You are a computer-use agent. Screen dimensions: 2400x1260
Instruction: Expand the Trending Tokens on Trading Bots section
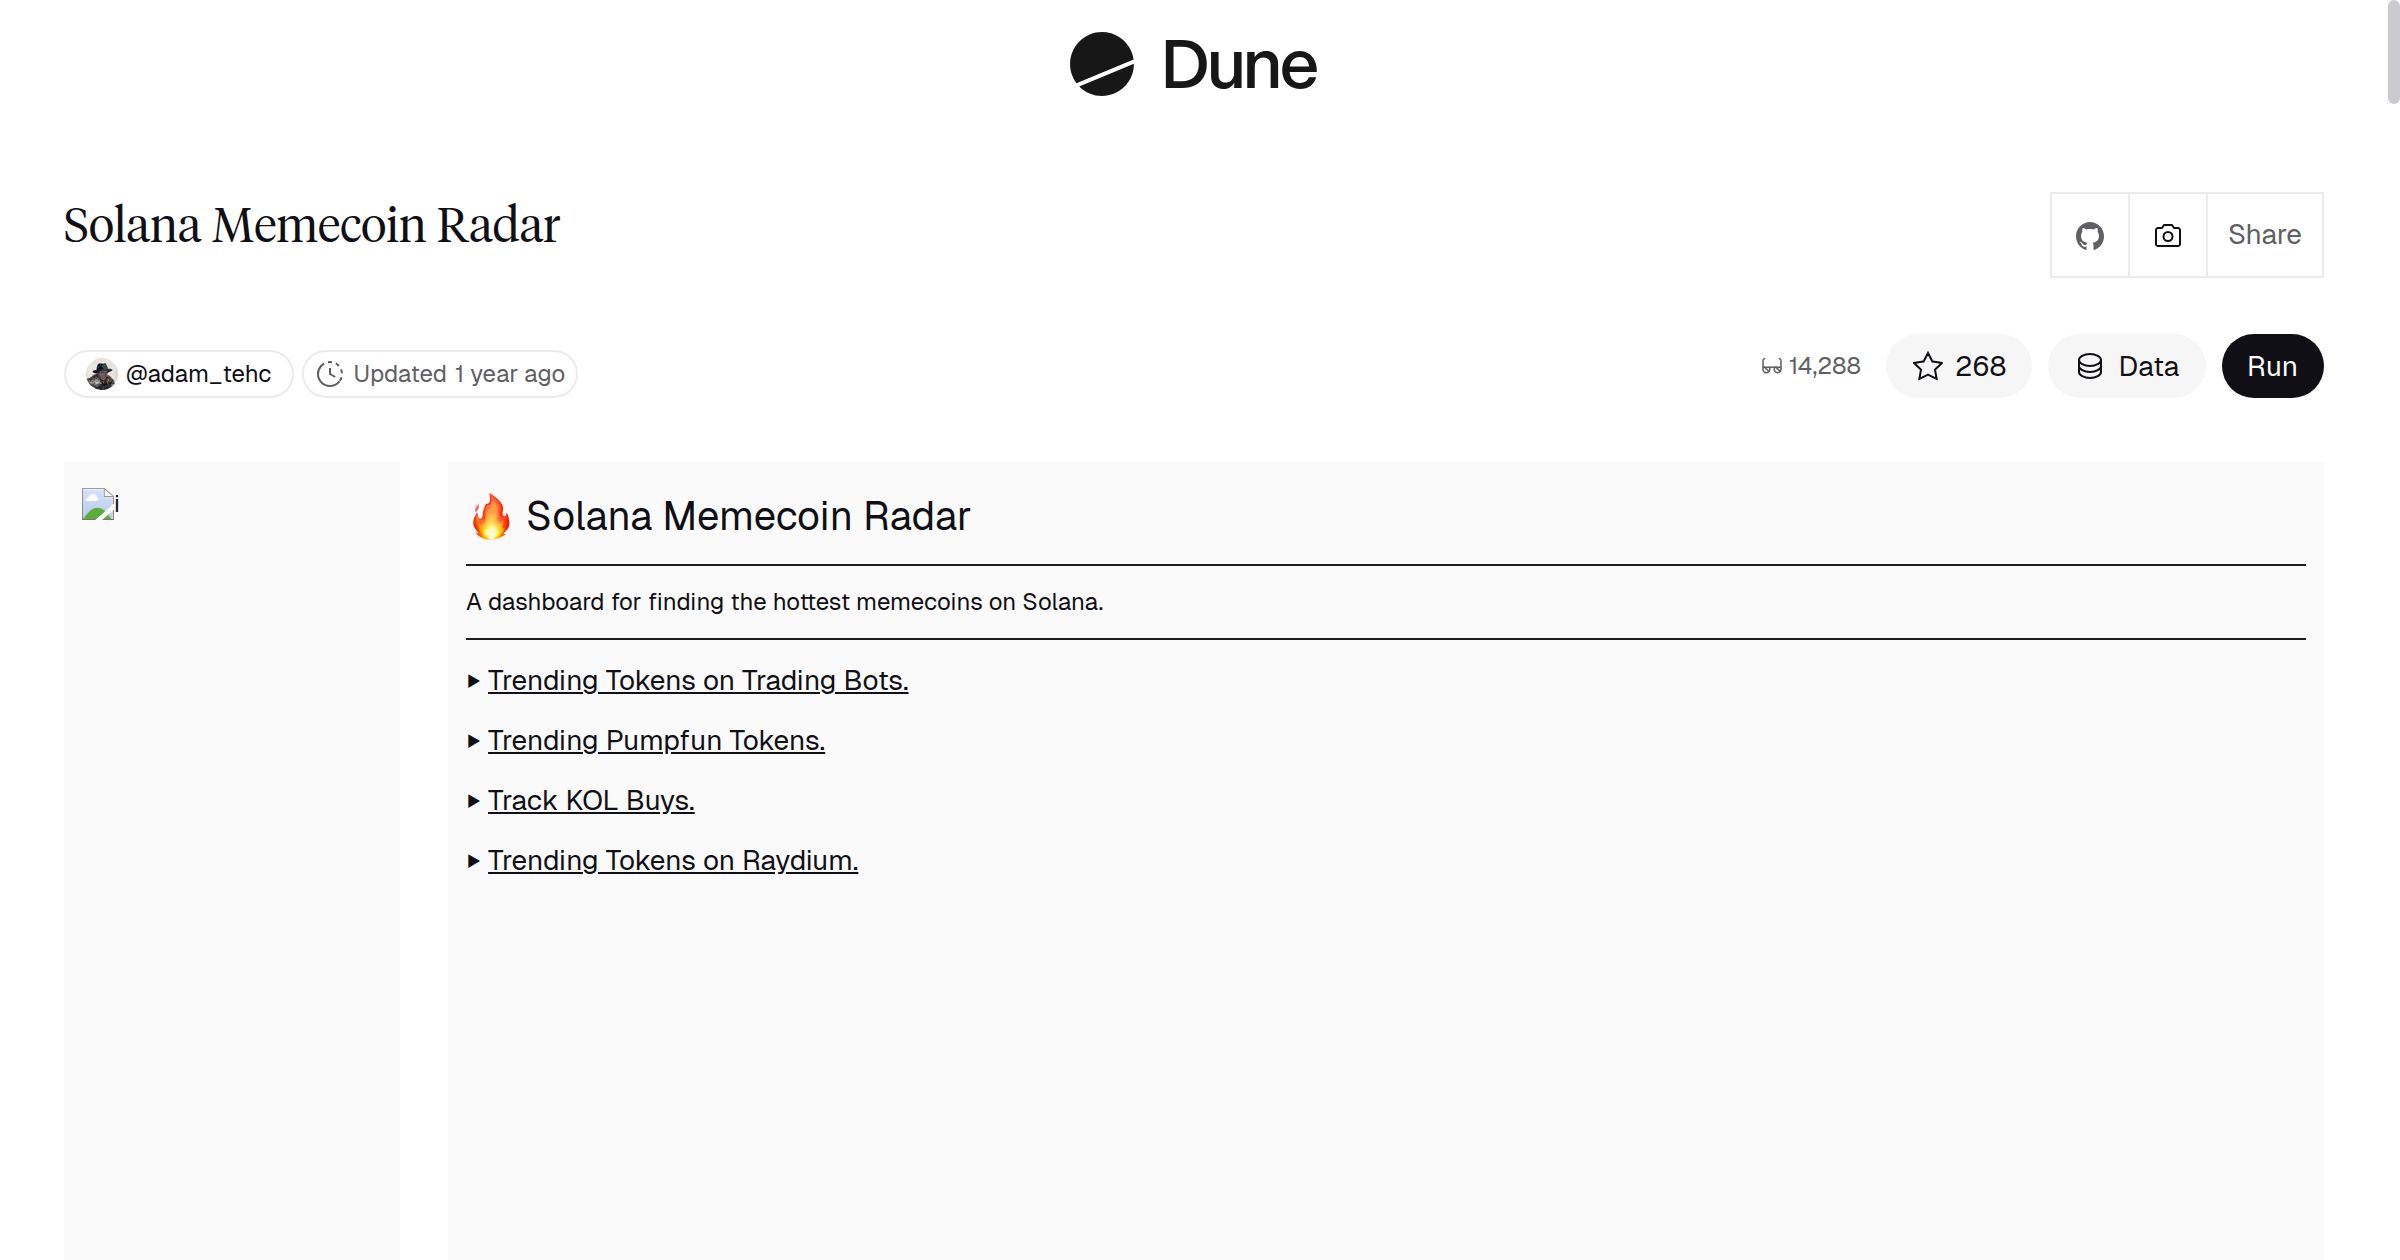tap(472, 681)
